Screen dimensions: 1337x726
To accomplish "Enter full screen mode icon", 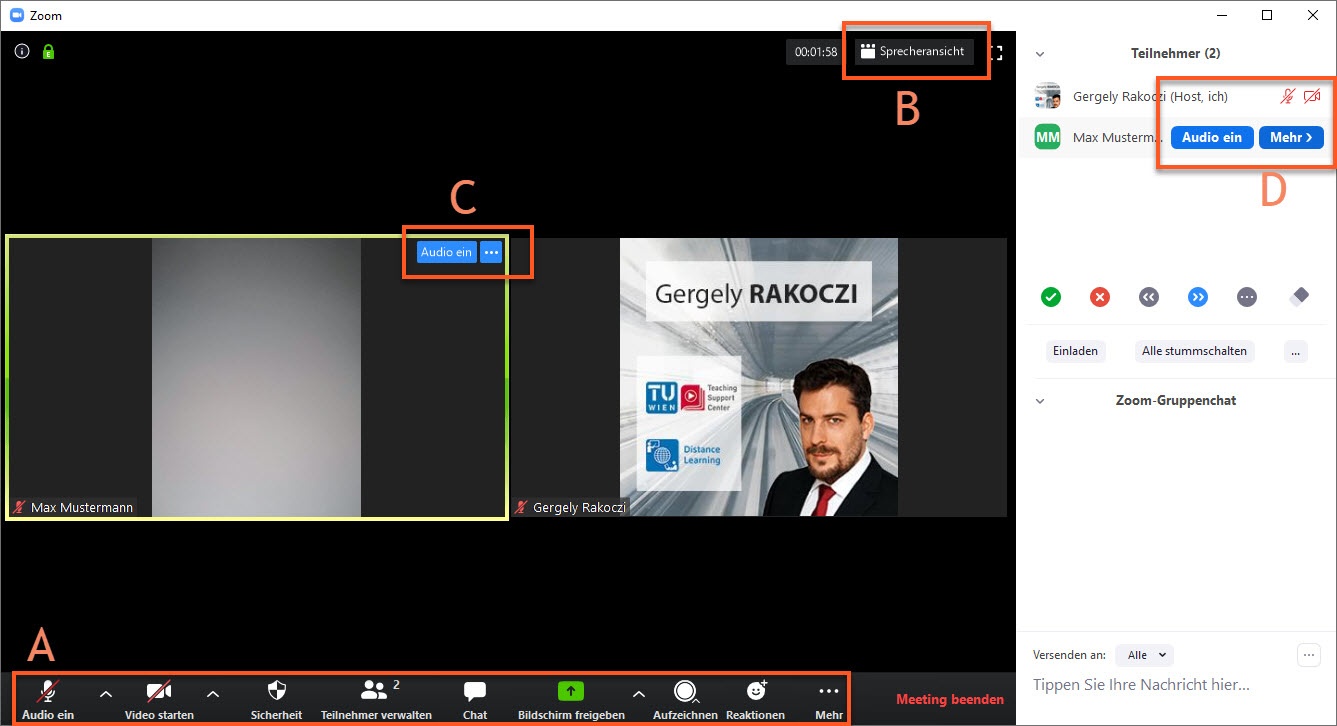I will click(x=995, y=52).
